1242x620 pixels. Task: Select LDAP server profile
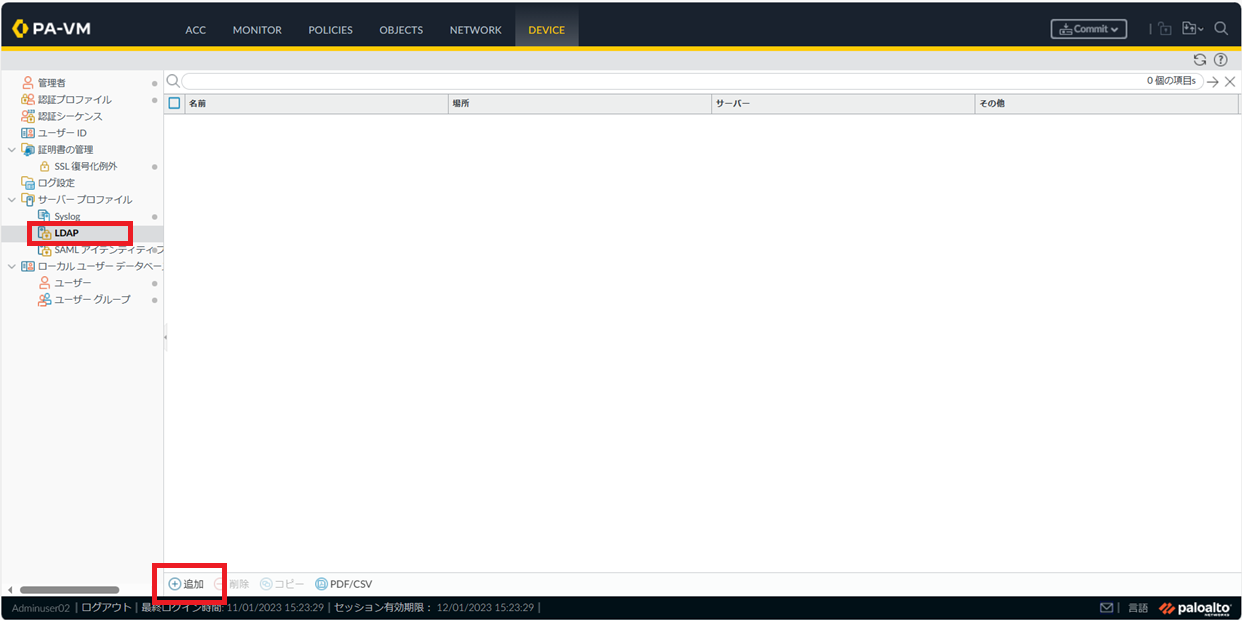(66, 233)
